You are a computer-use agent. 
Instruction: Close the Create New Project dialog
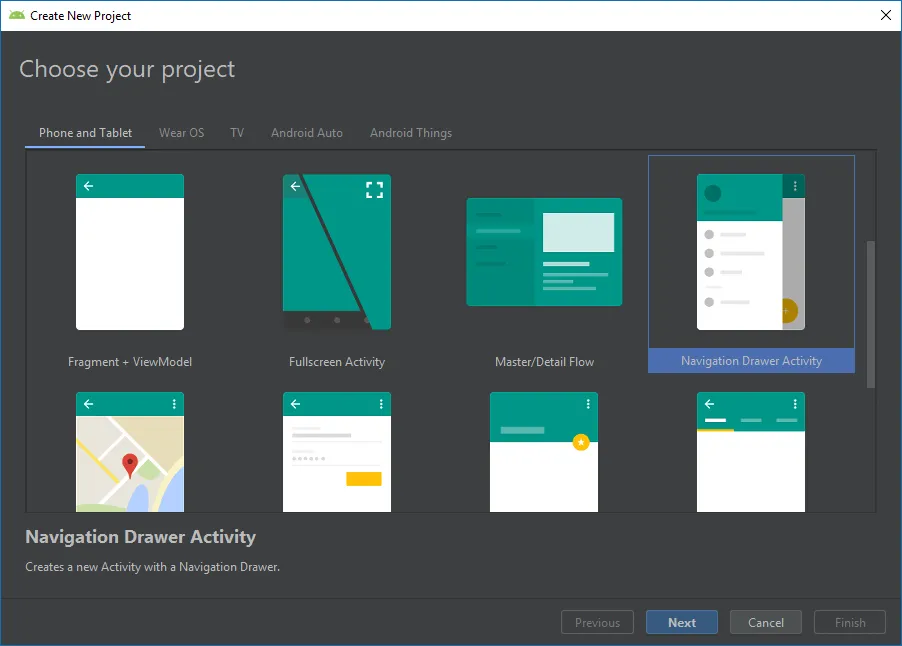pyautogui.click(x=884, y=15)
